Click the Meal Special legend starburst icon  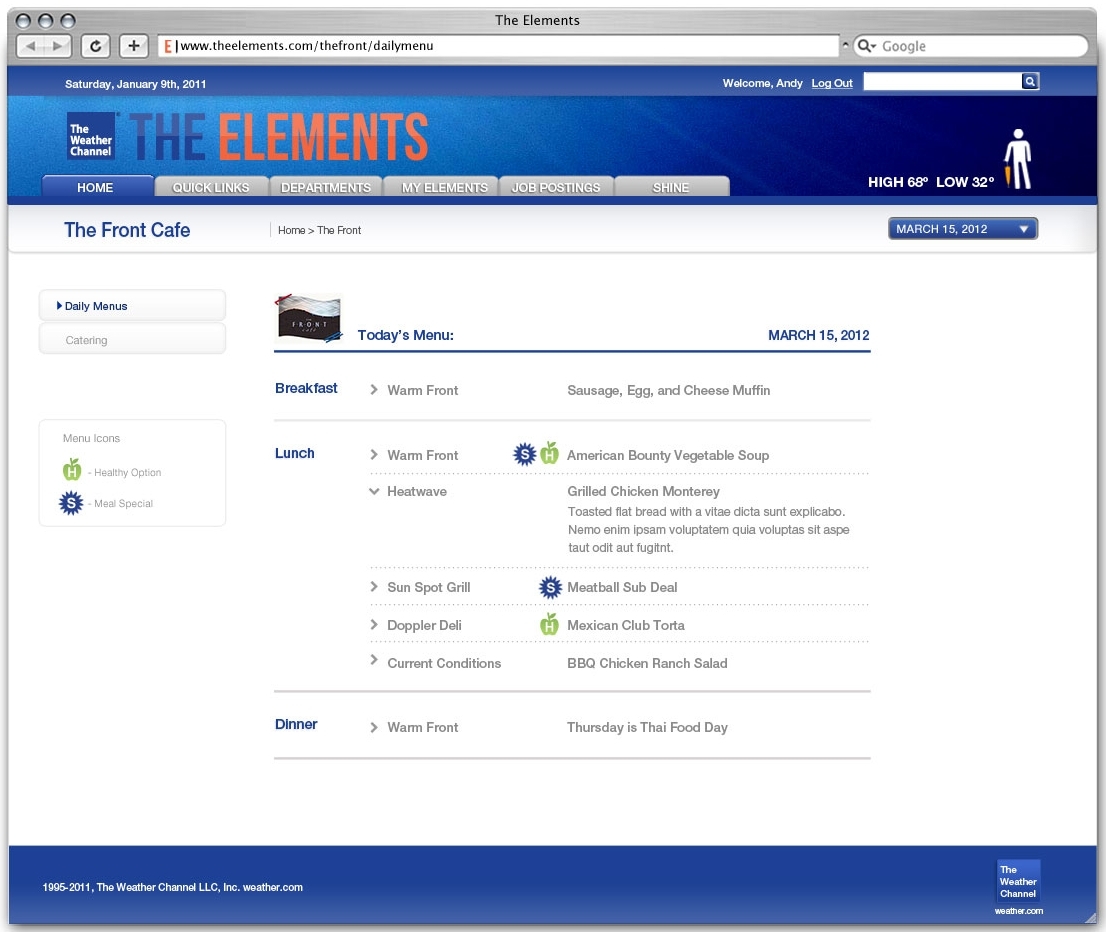71,503
